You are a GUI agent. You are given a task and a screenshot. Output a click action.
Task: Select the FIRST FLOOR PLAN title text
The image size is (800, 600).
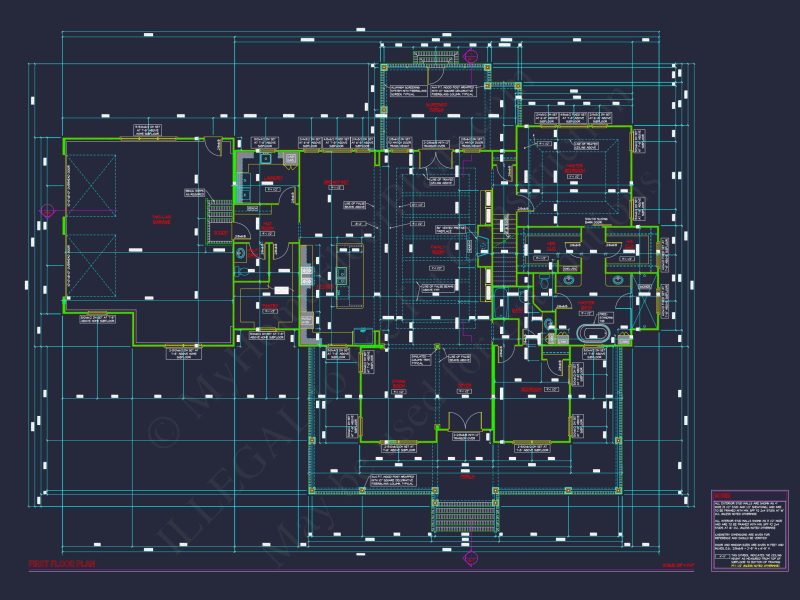[x=62, y=564]
